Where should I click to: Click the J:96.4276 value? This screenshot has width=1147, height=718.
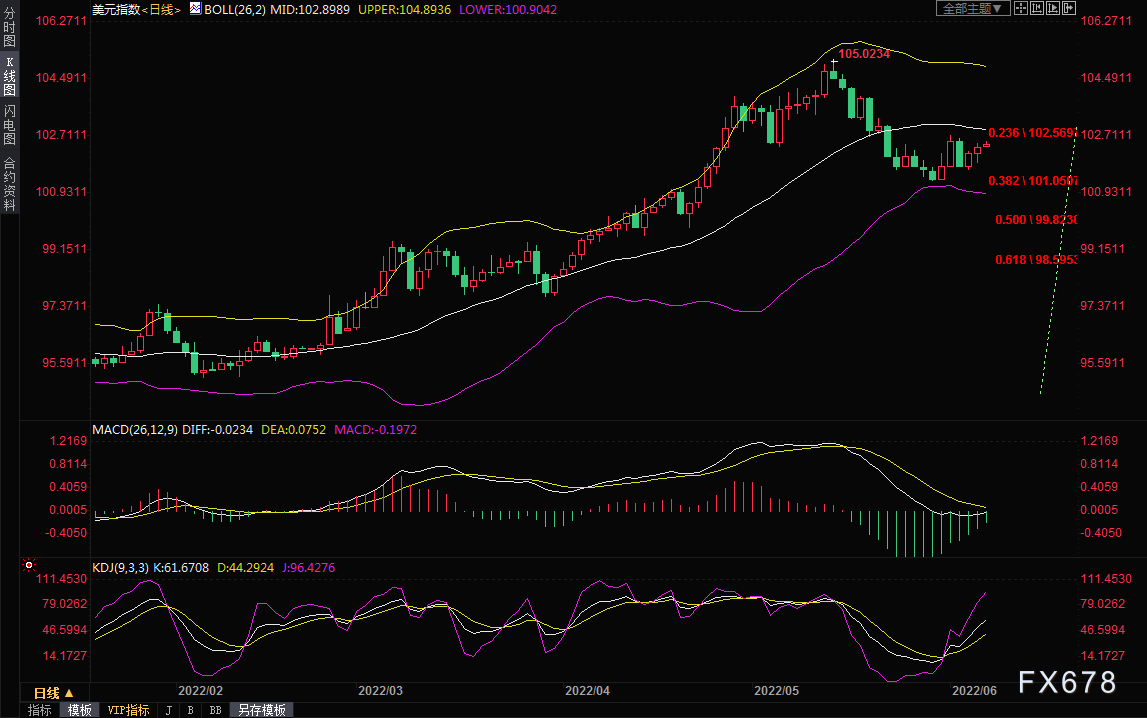pos(308,568)
